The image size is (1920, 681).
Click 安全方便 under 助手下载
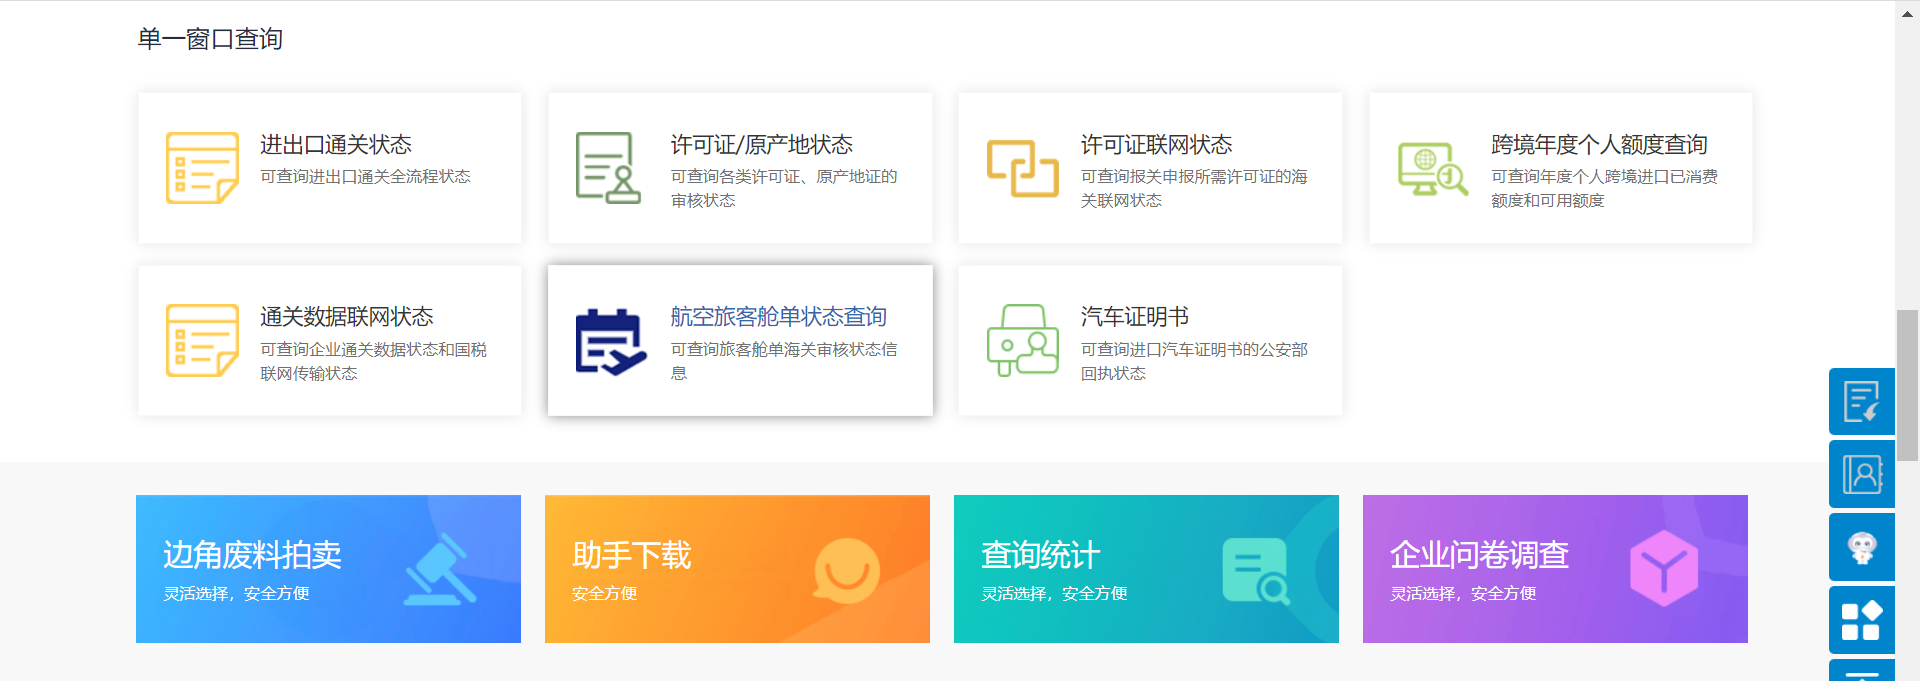pos(604,593)
